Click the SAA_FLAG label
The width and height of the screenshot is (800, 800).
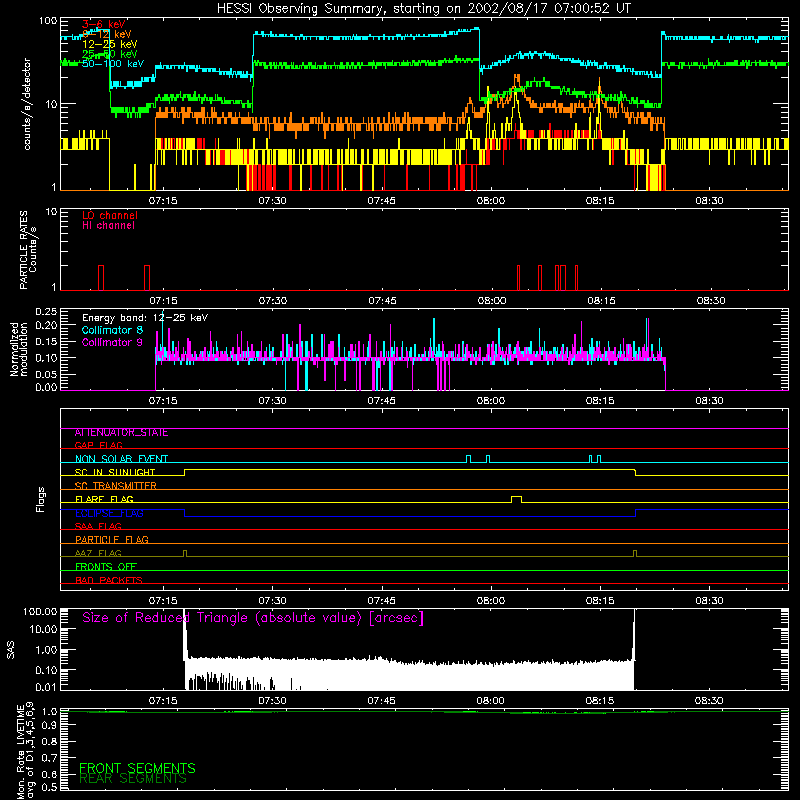98,526
